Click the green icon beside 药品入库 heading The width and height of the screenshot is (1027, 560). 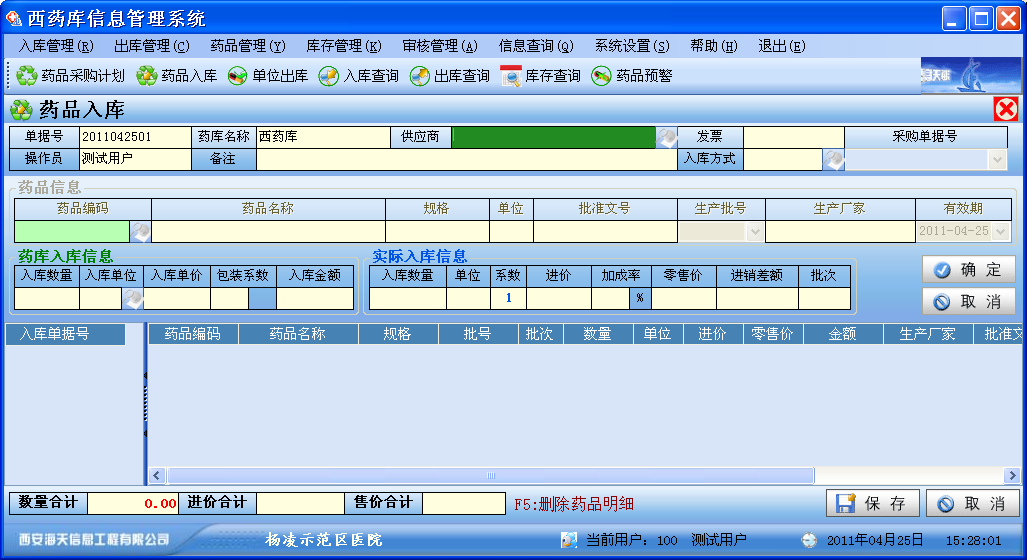[x=21, y=109]
